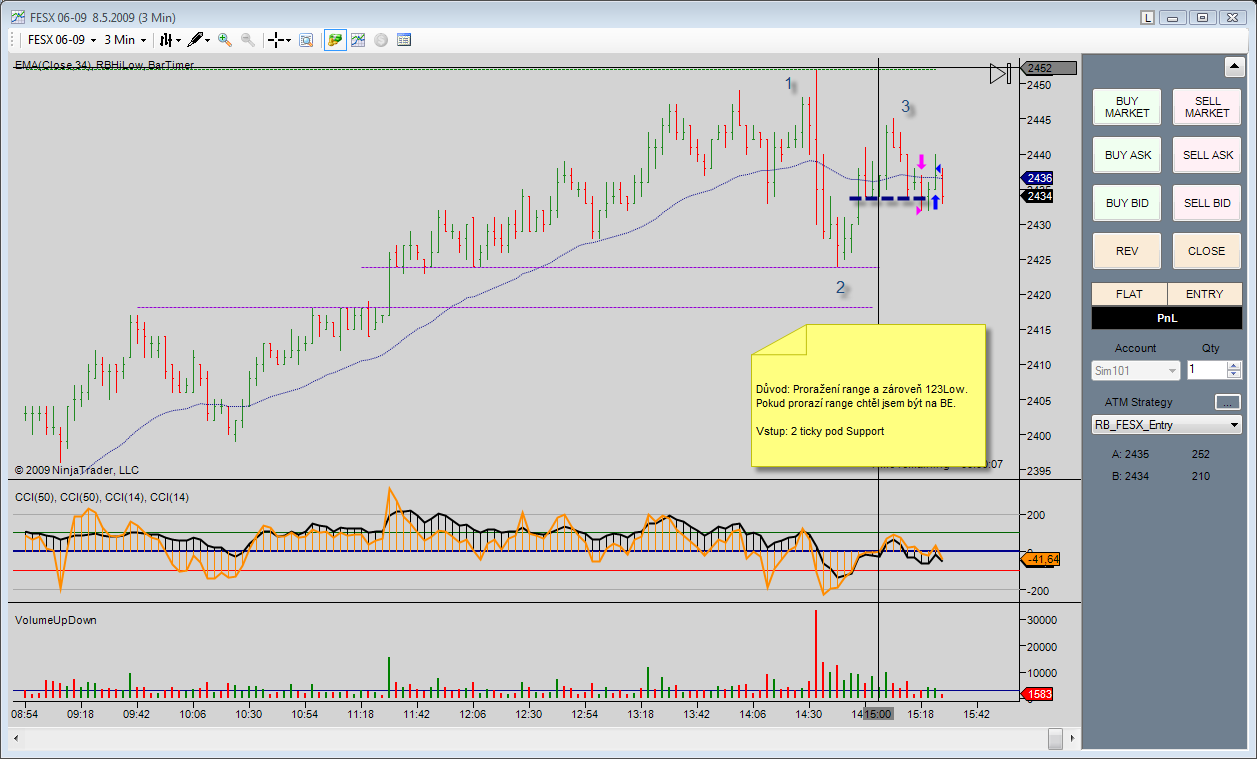Click the black PnL display
This screenshot has height=759, width=1257.
click(1167, 318)
